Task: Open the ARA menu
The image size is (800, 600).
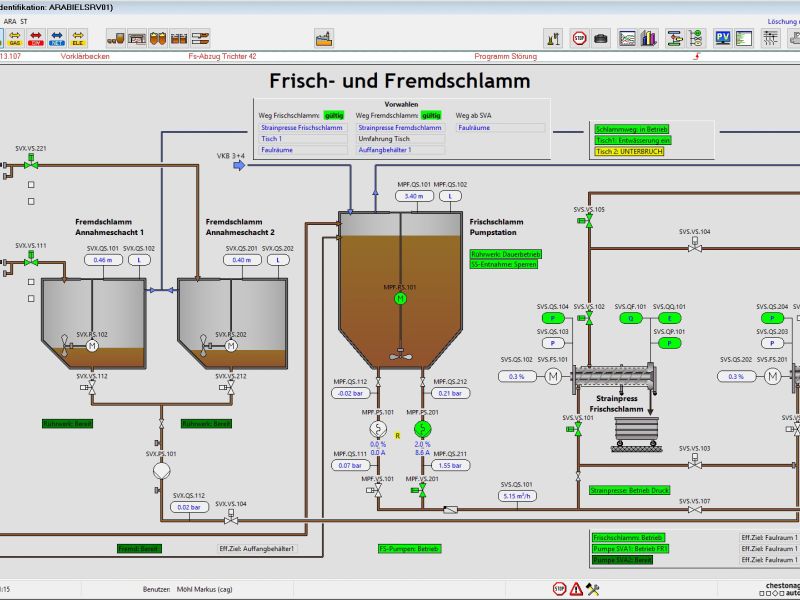Action: 10,20
